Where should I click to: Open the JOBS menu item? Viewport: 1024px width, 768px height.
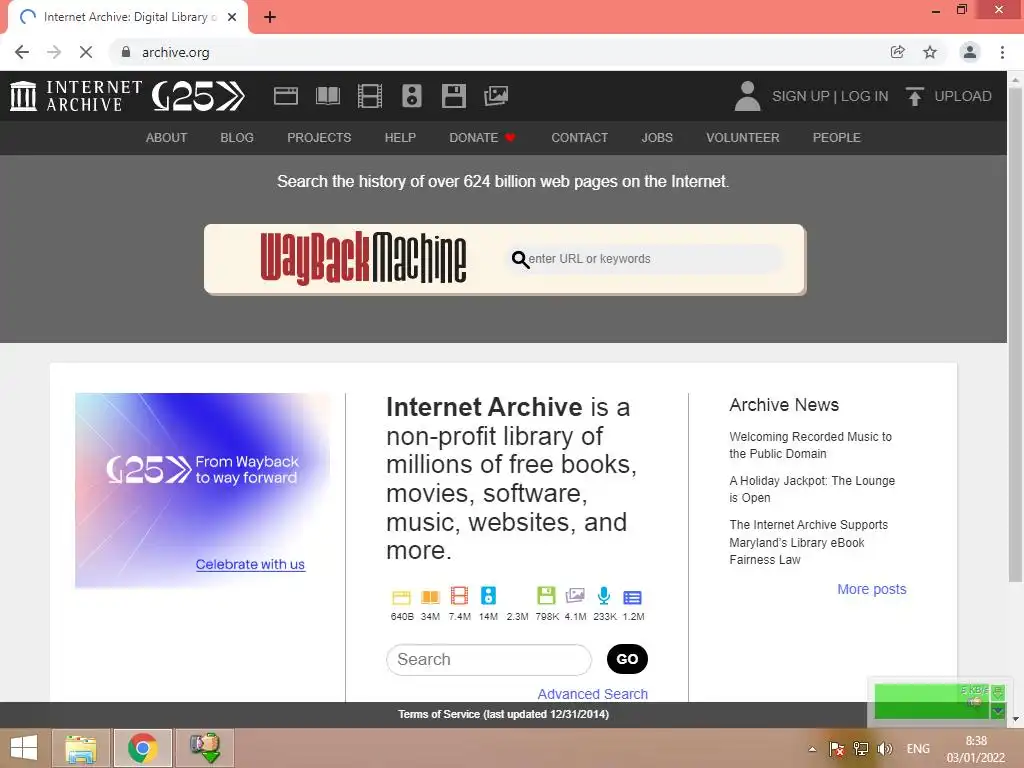tap(657, 138)
